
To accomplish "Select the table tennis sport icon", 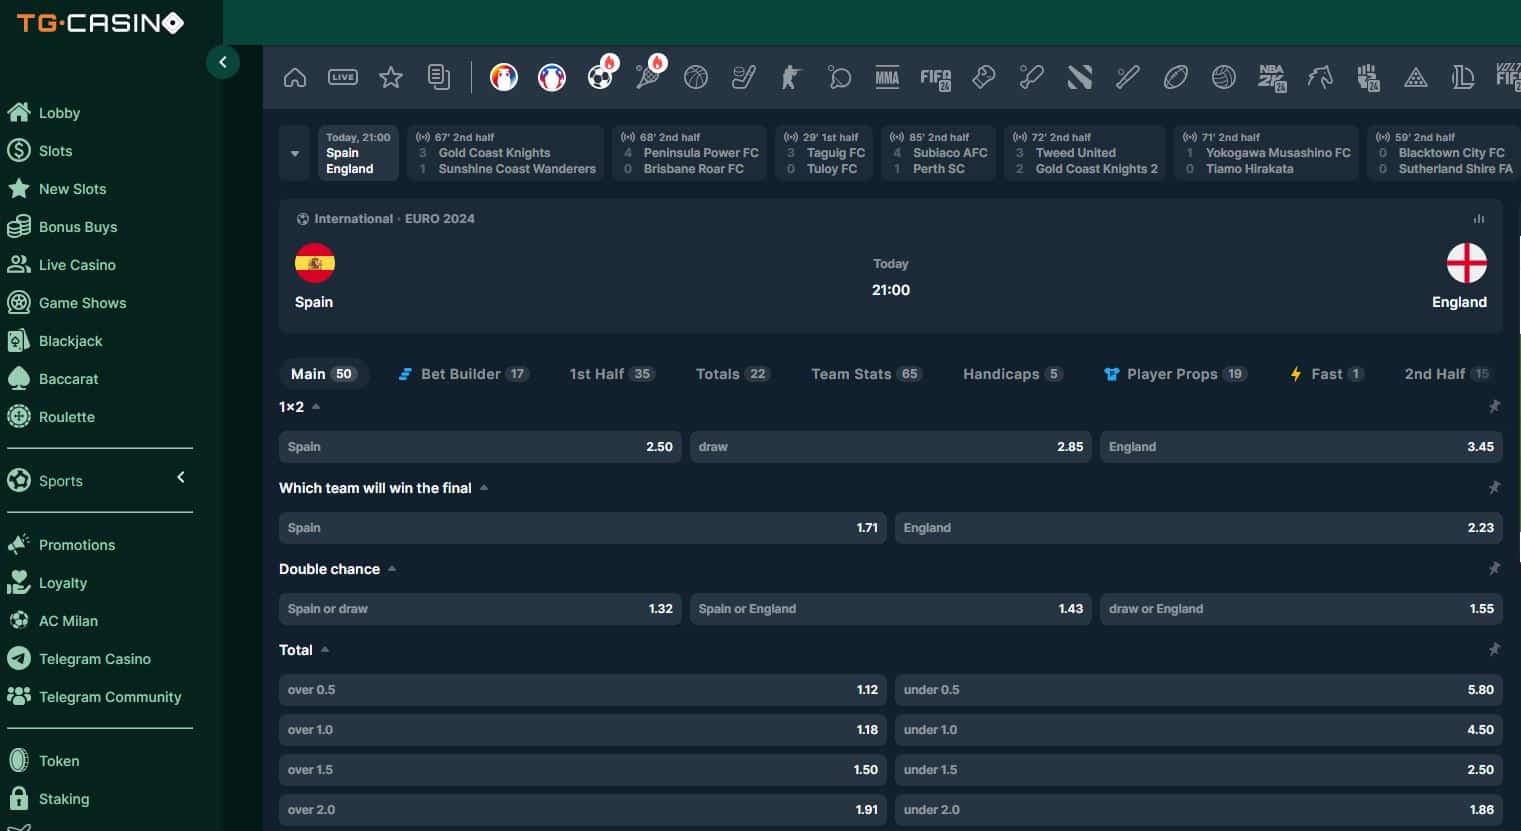I will coord(840,77).
